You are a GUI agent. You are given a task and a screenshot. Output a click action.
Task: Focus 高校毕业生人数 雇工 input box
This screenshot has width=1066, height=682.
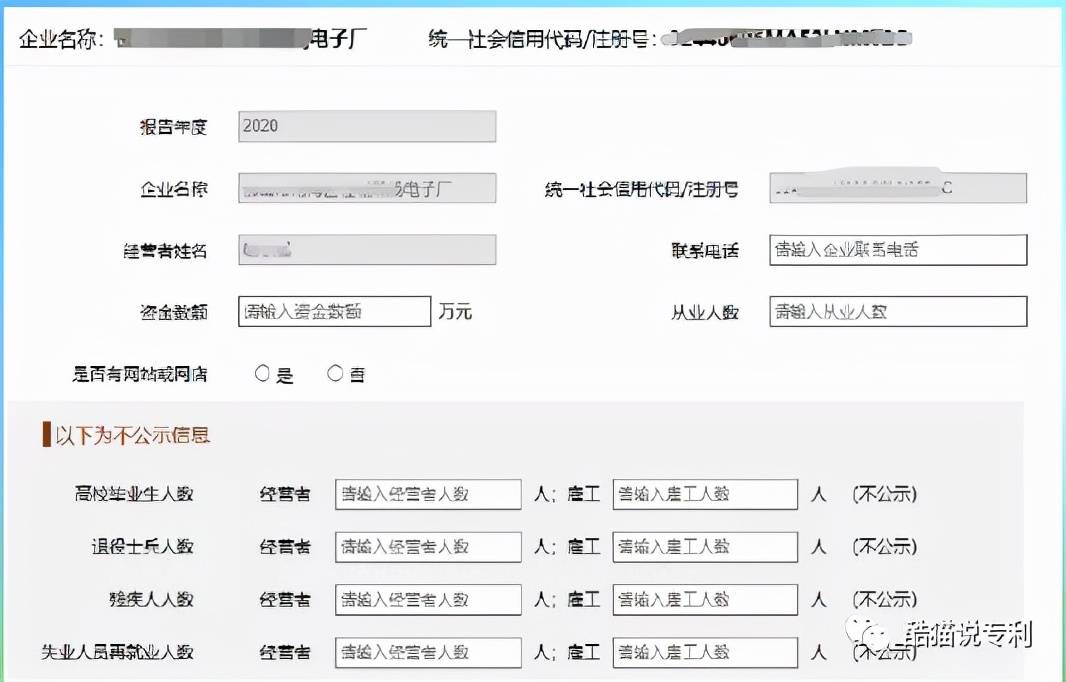705,494
